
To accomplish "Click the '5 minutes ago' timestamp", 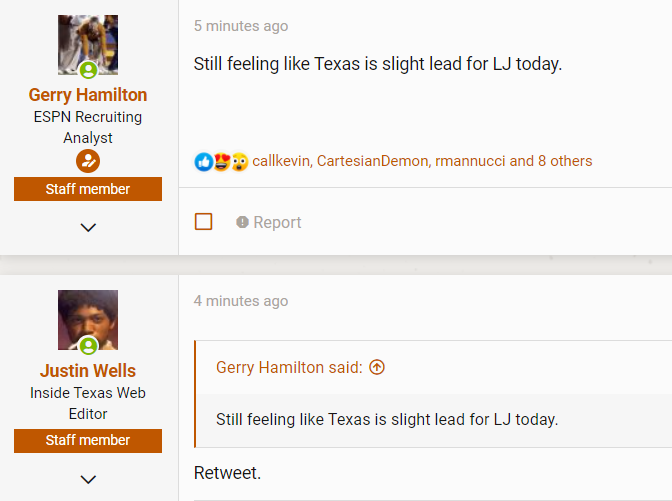I will (240, 26).
